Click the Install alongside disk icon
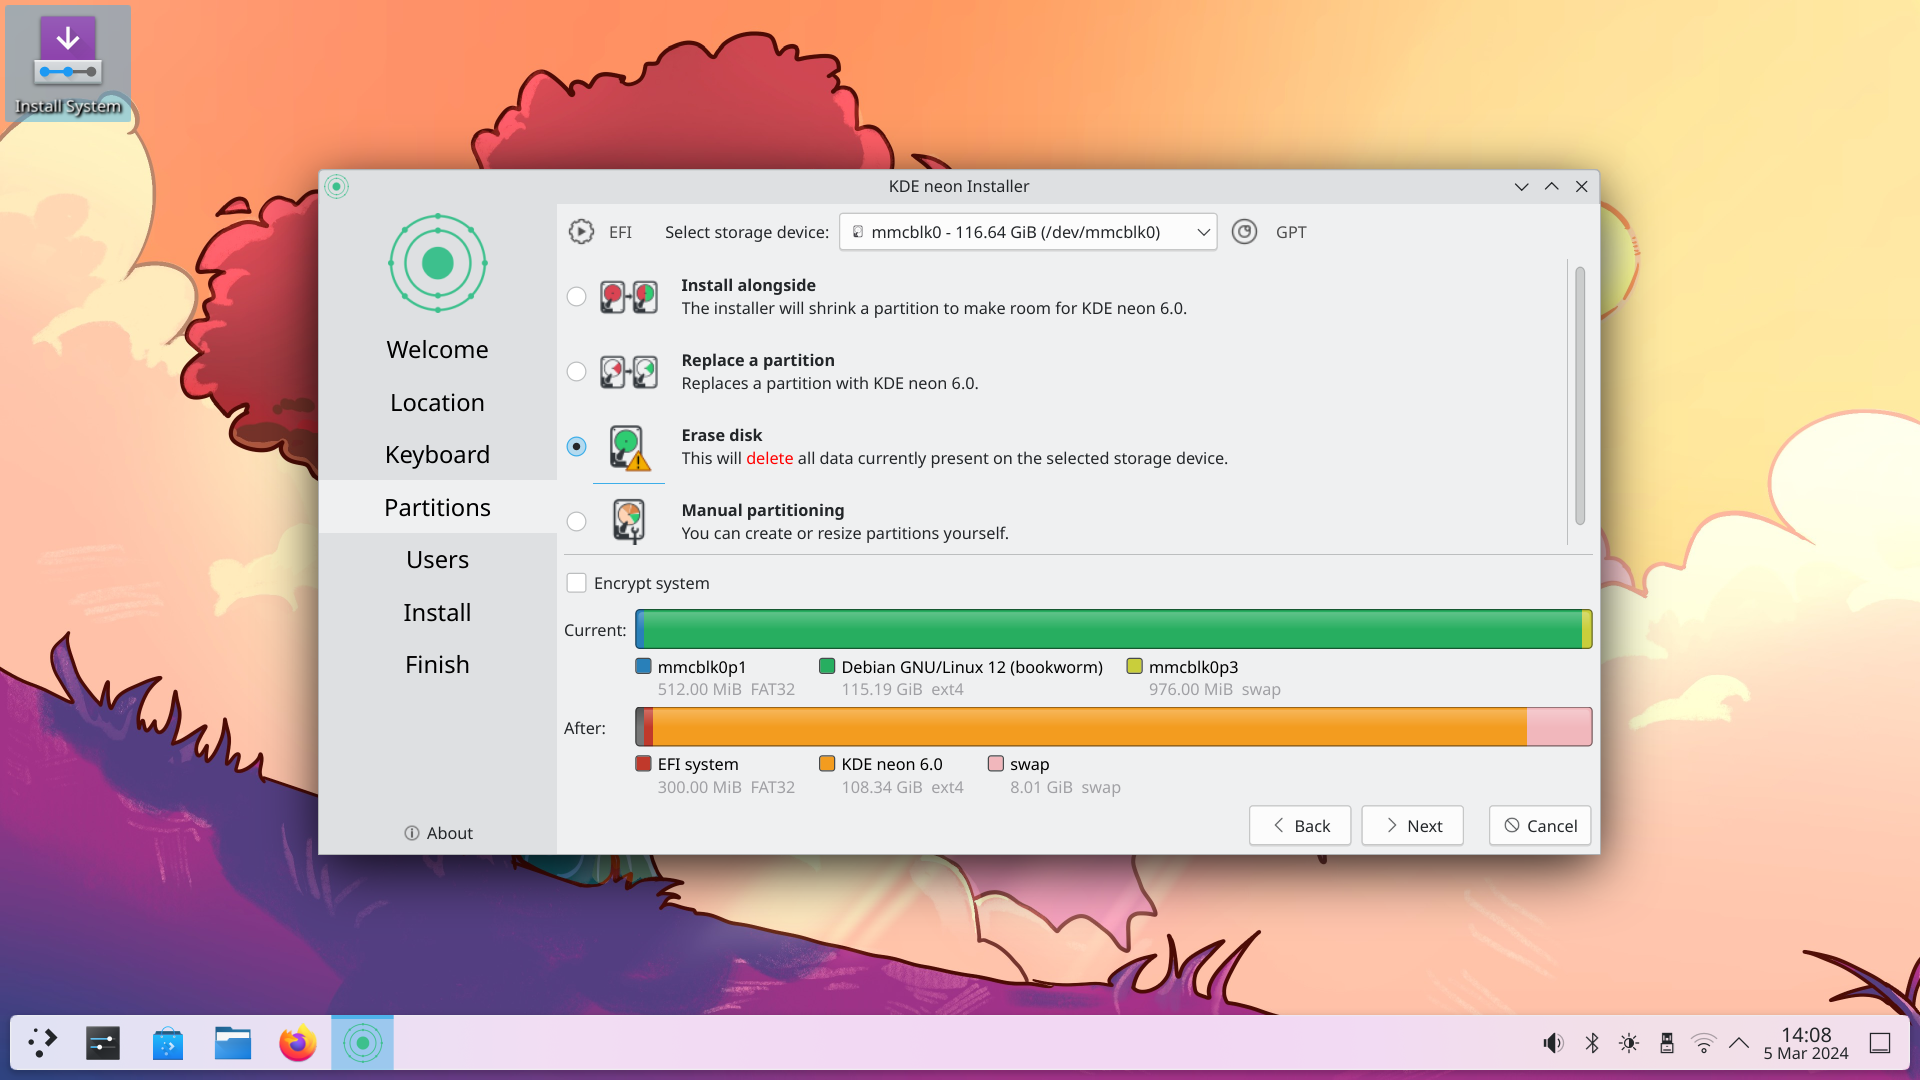Viewport: 1920px width, 1080px height. tap(629, 297)
